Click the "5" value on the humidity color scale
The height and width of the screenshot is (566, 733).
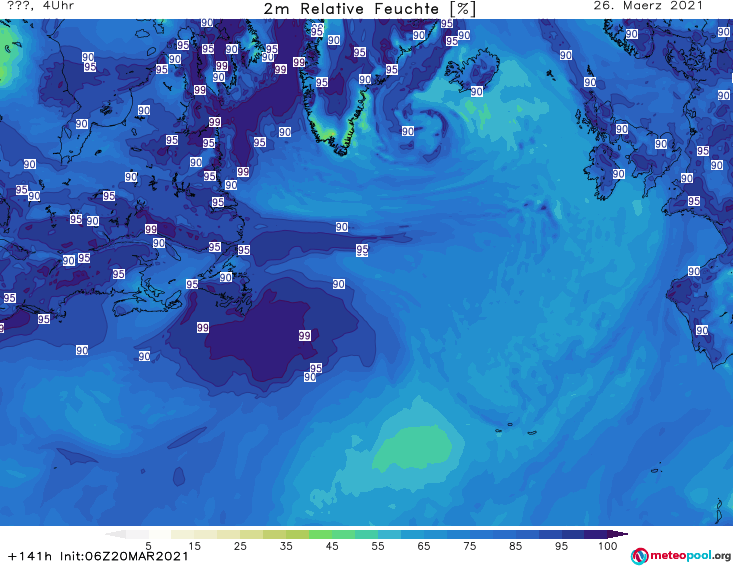[x=148, y=545]
